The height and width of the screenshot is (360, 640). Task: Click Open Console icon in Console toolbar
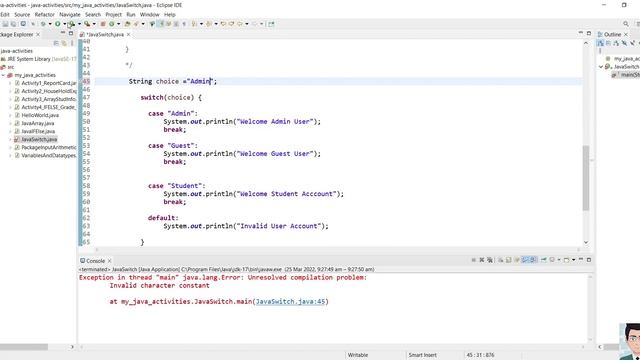(x=567, y=260)
